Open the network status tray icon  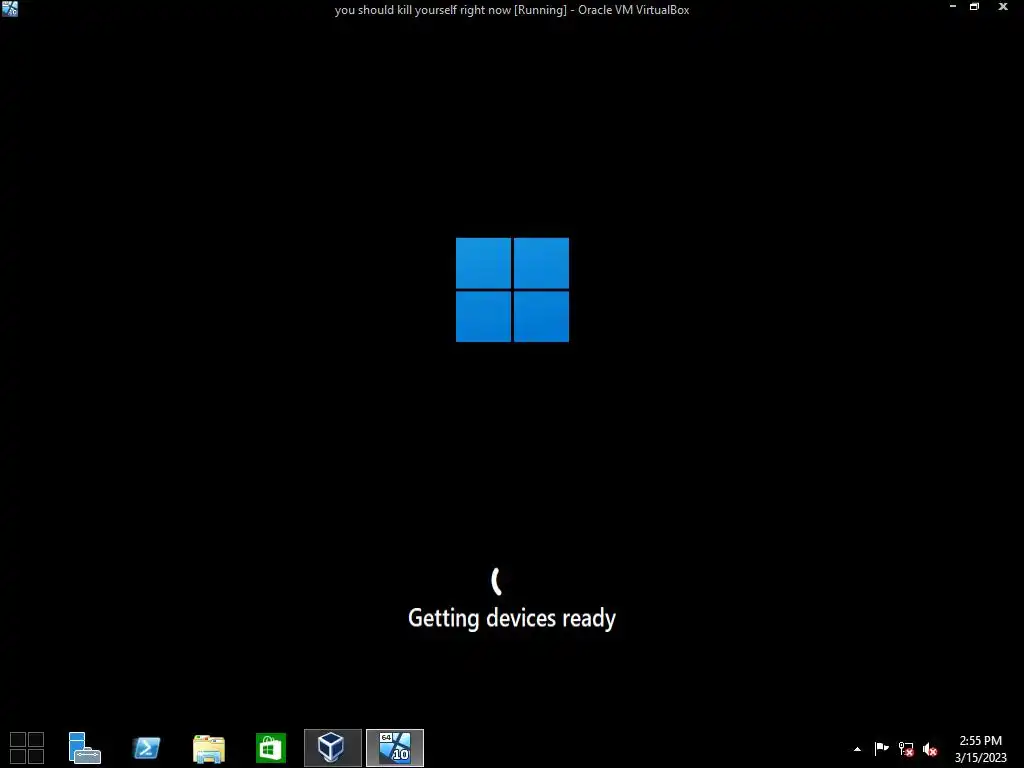906,749
